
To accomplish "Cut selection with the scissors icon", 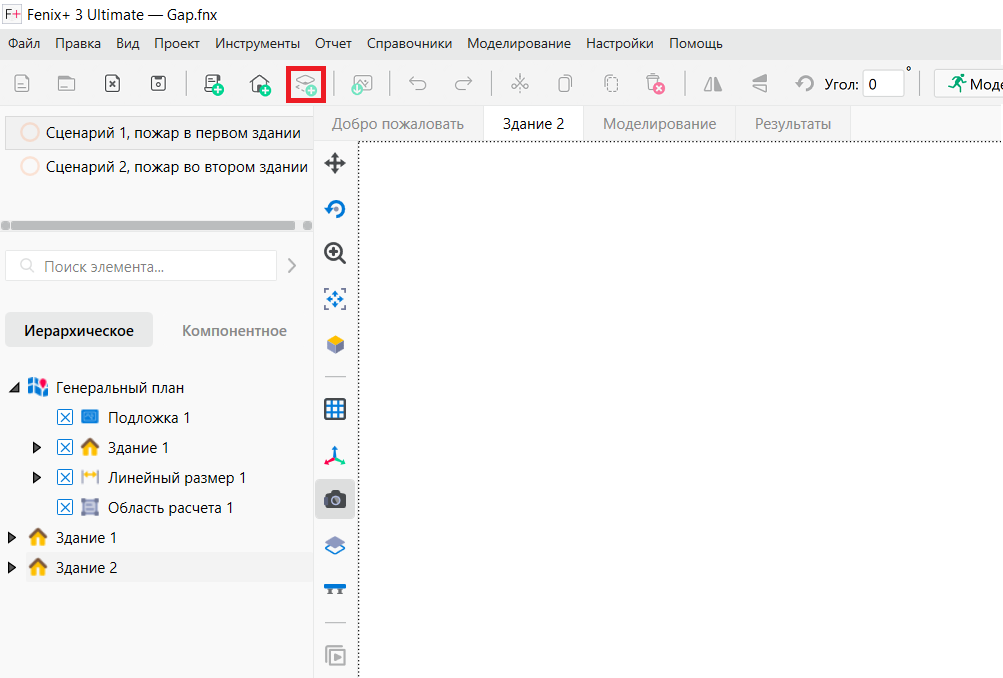I will tap(519, 84).
